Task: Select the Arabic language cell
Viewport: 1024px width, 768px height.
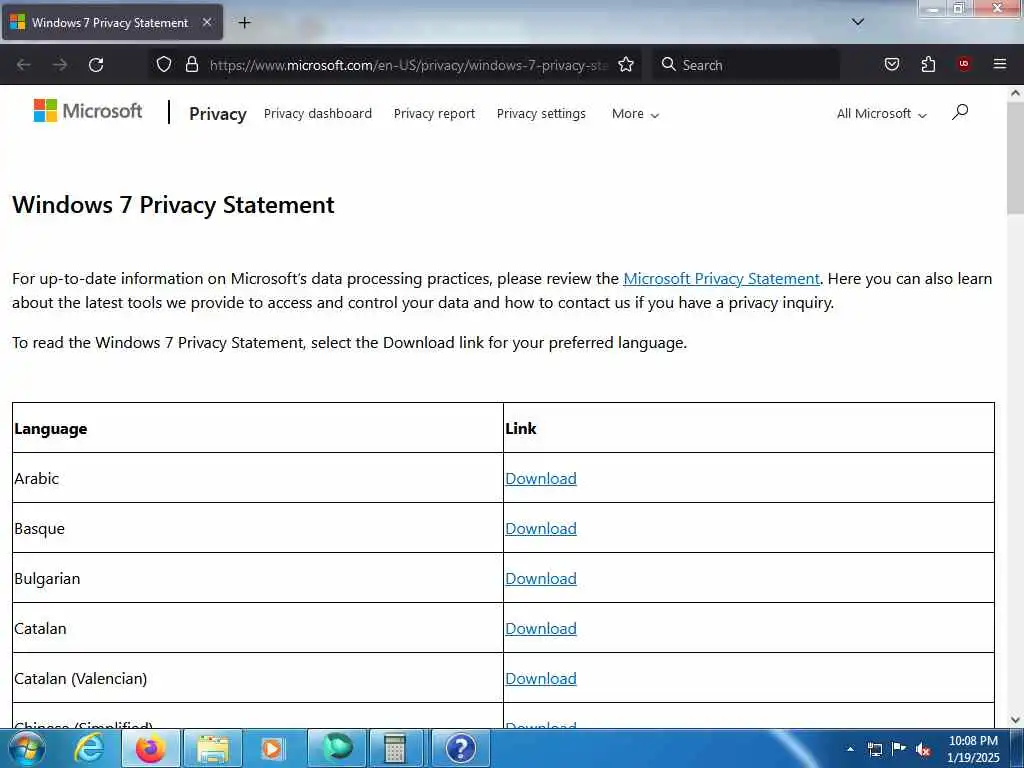Action: pos(258,478)
